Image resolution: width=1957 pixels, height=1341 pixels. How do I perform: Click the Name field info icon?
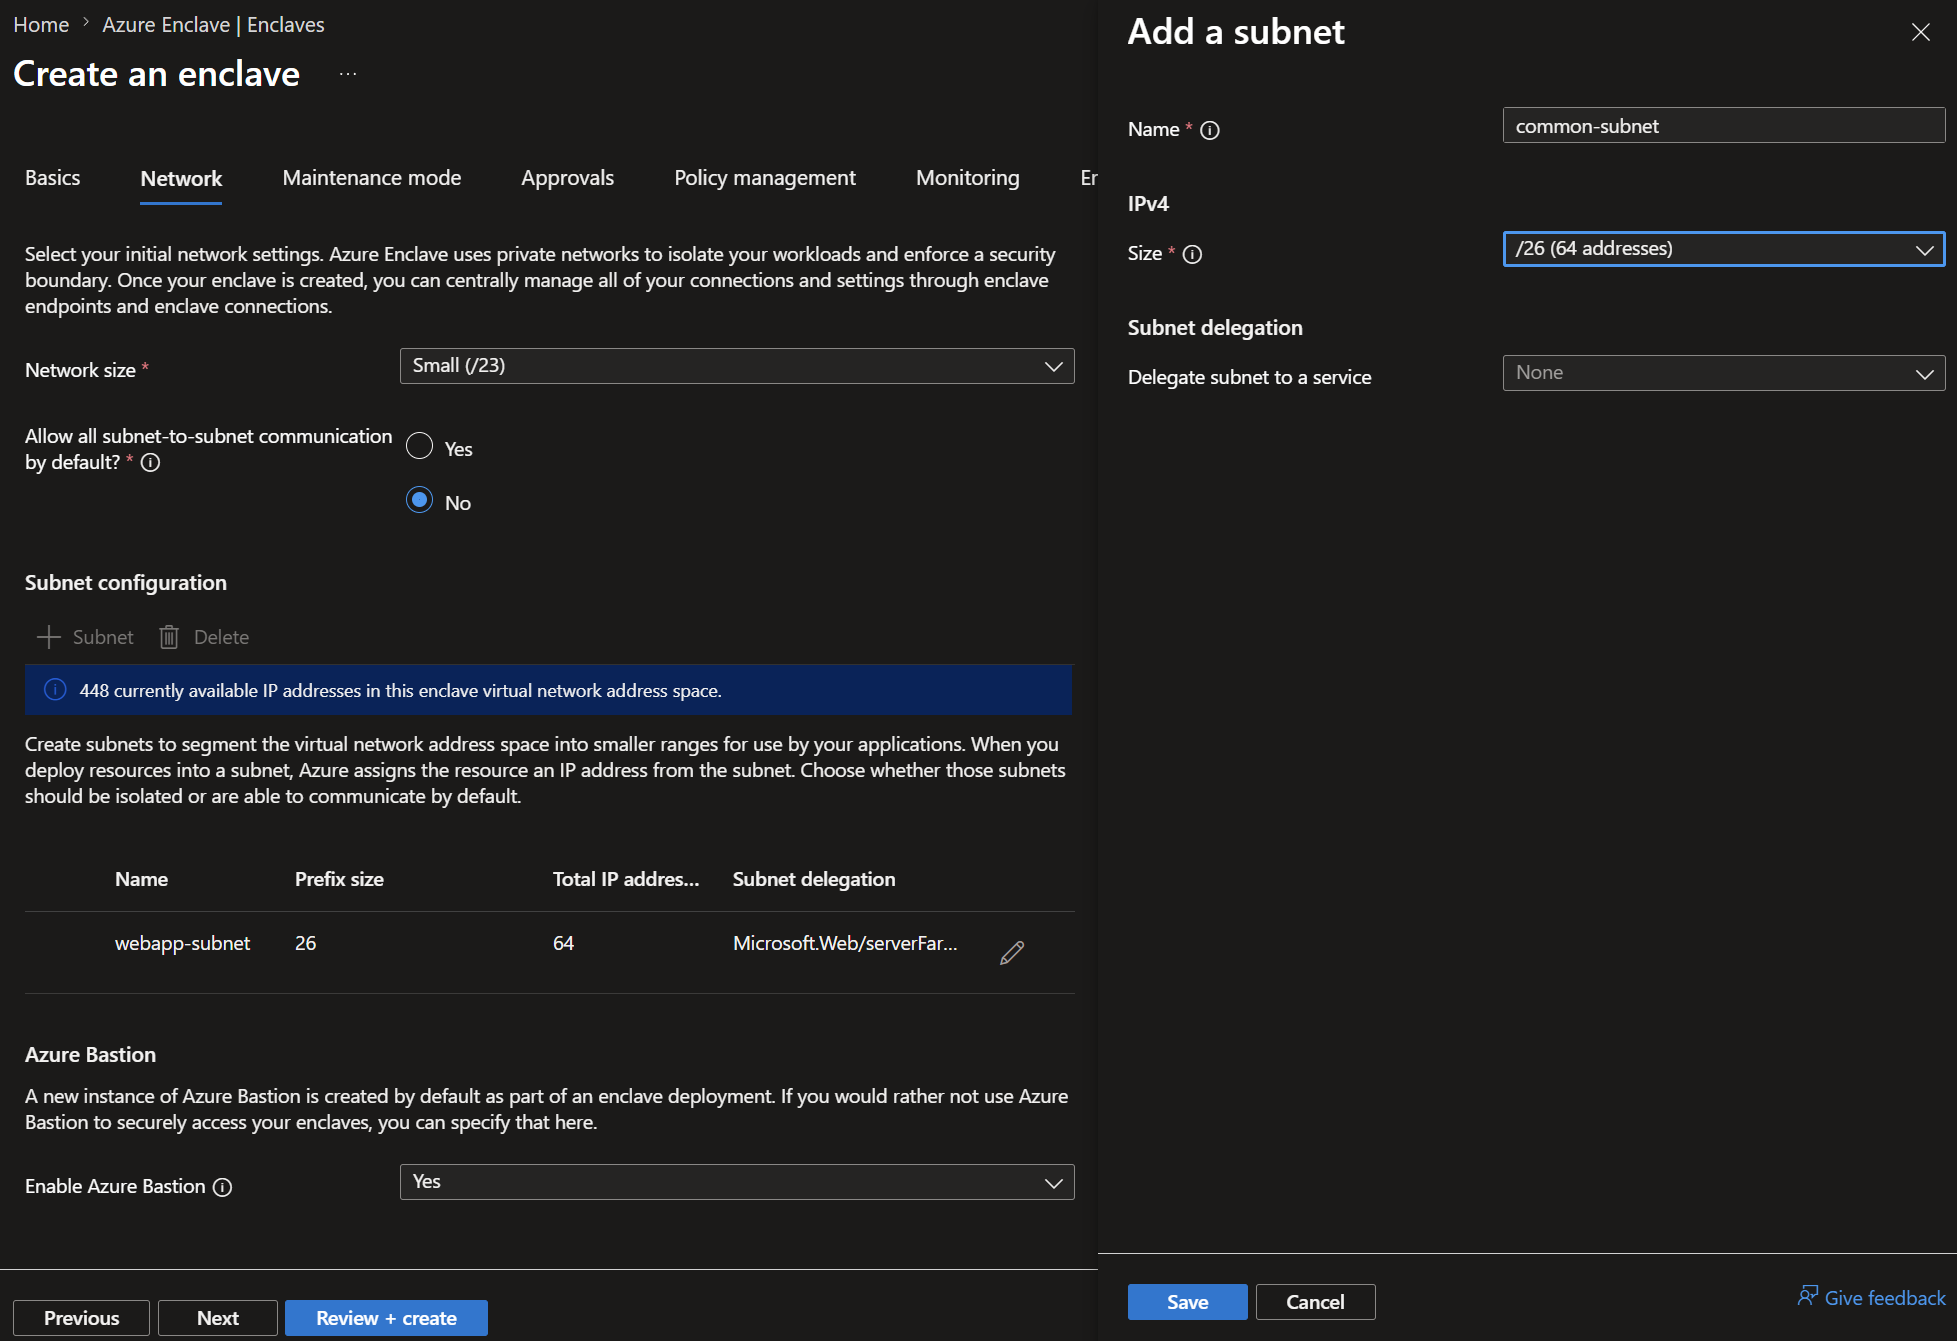[1210, 130]
